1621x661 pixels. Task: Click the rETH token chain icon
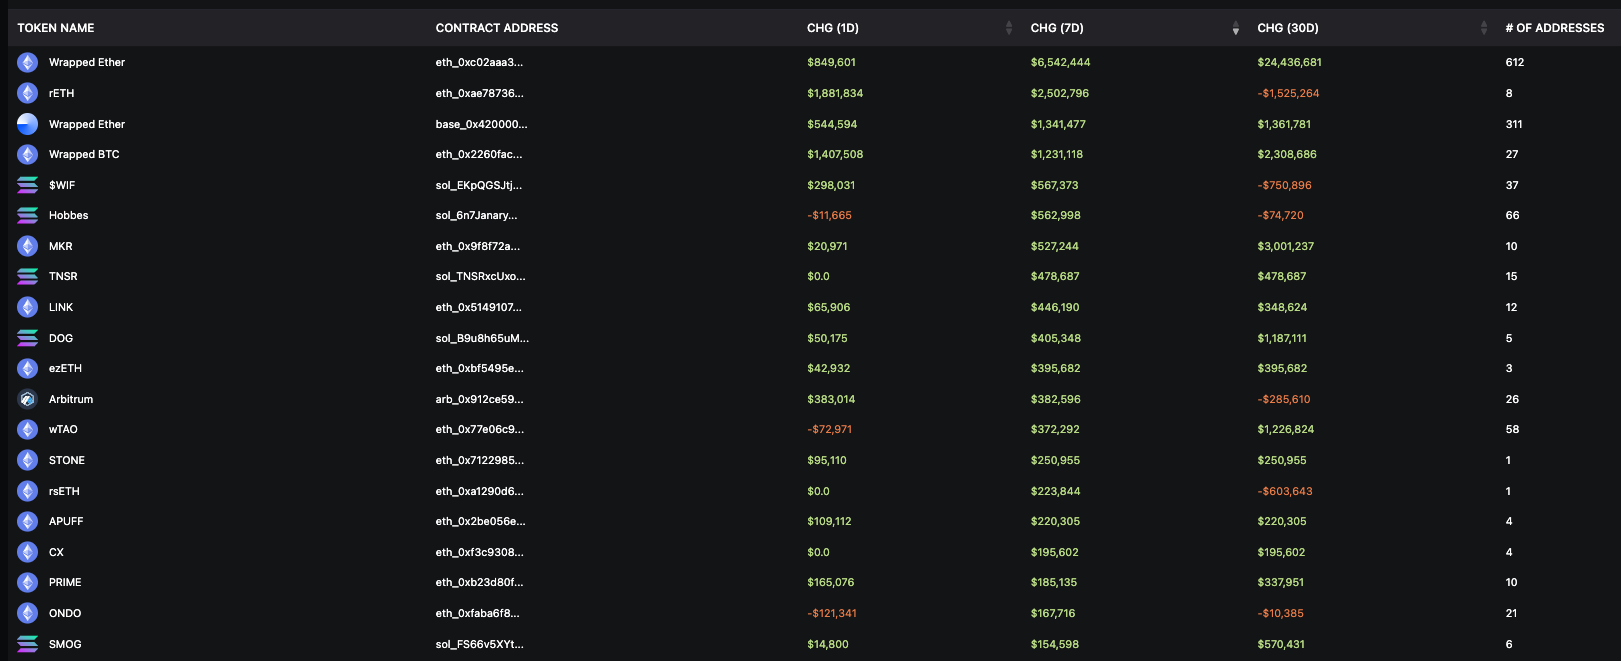click(28, 93)
